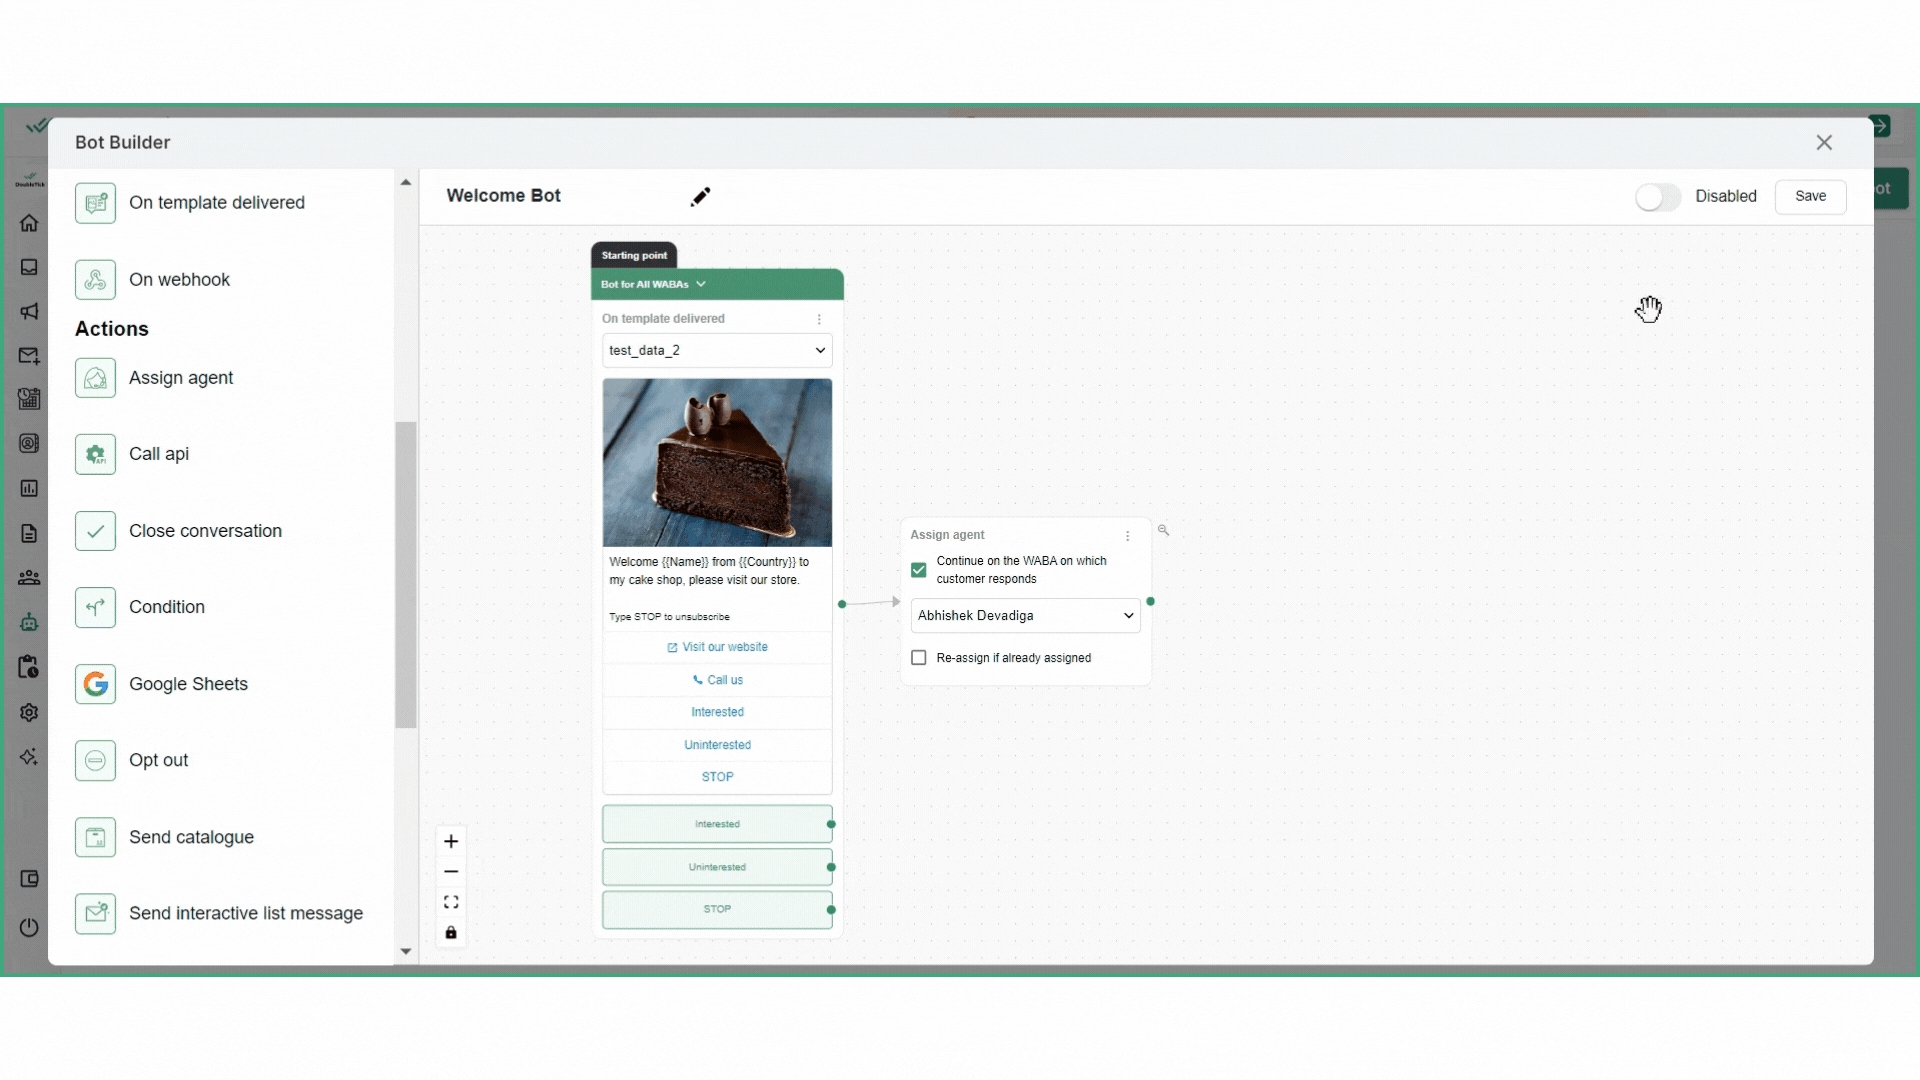Click the fit-view icon on canvas
Screen dimensions: 1920x1080
click(x=451, y=902)
